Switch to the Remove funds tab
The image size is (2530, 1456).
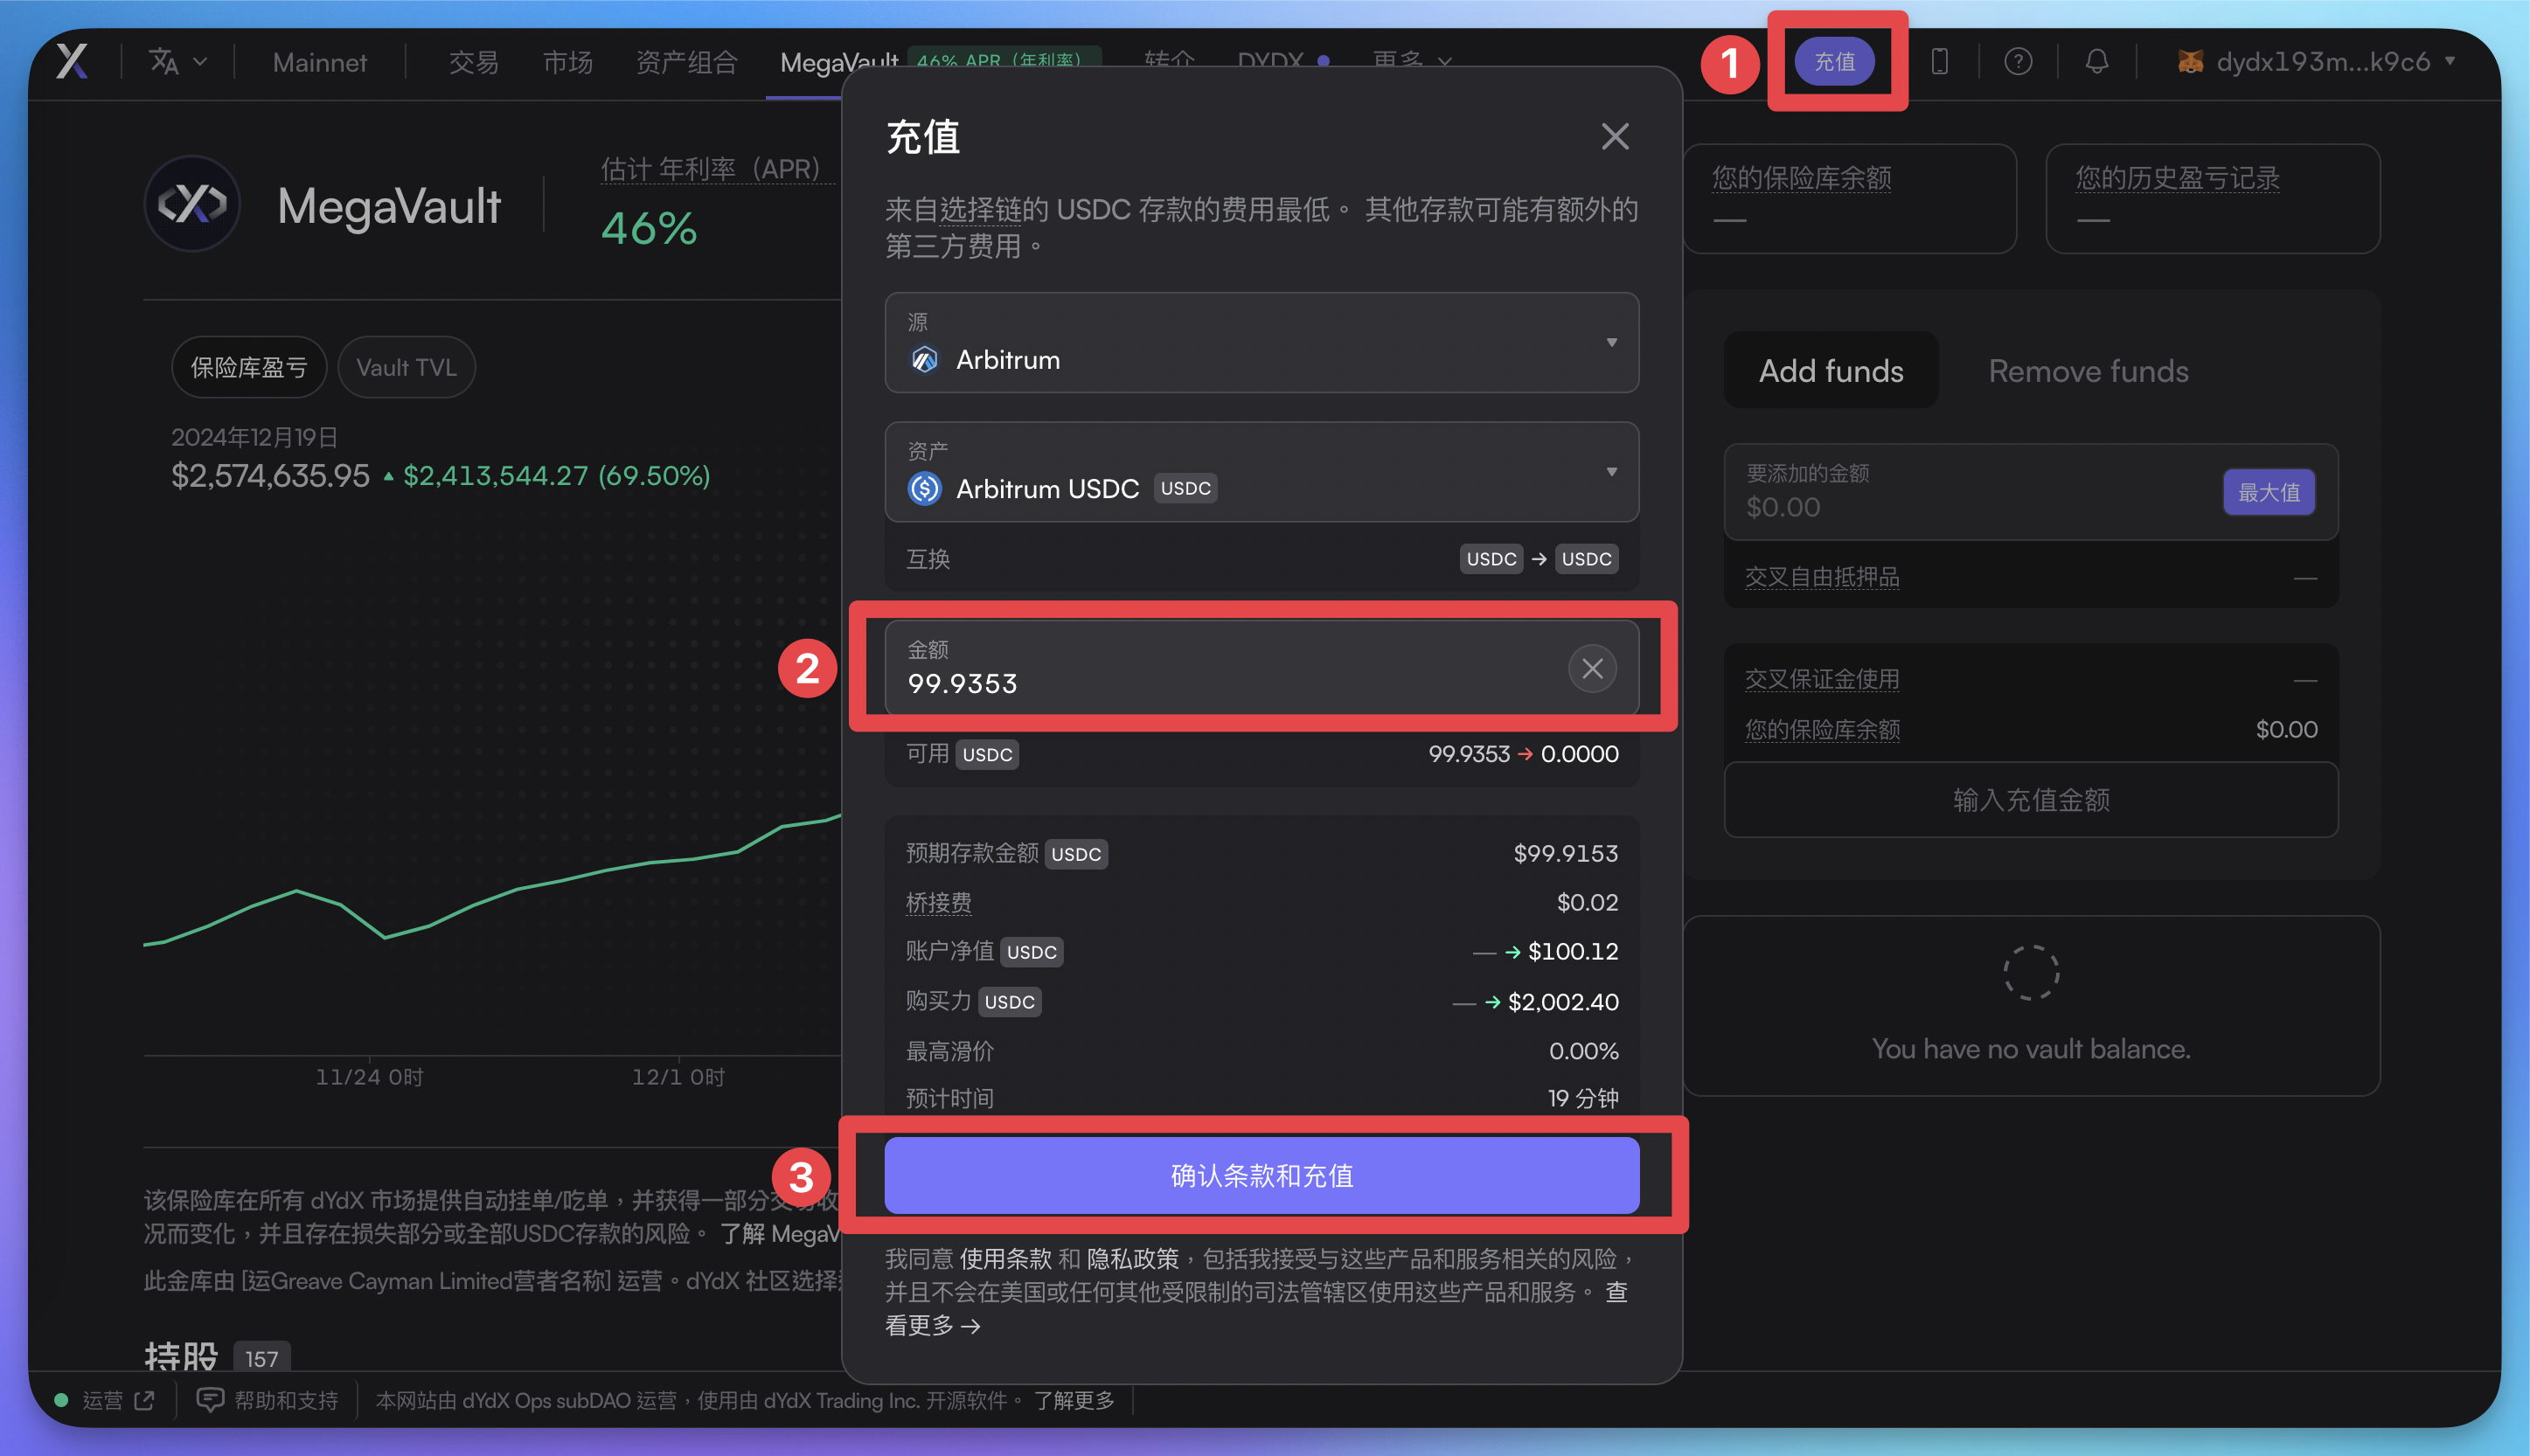click(2088, 371)
